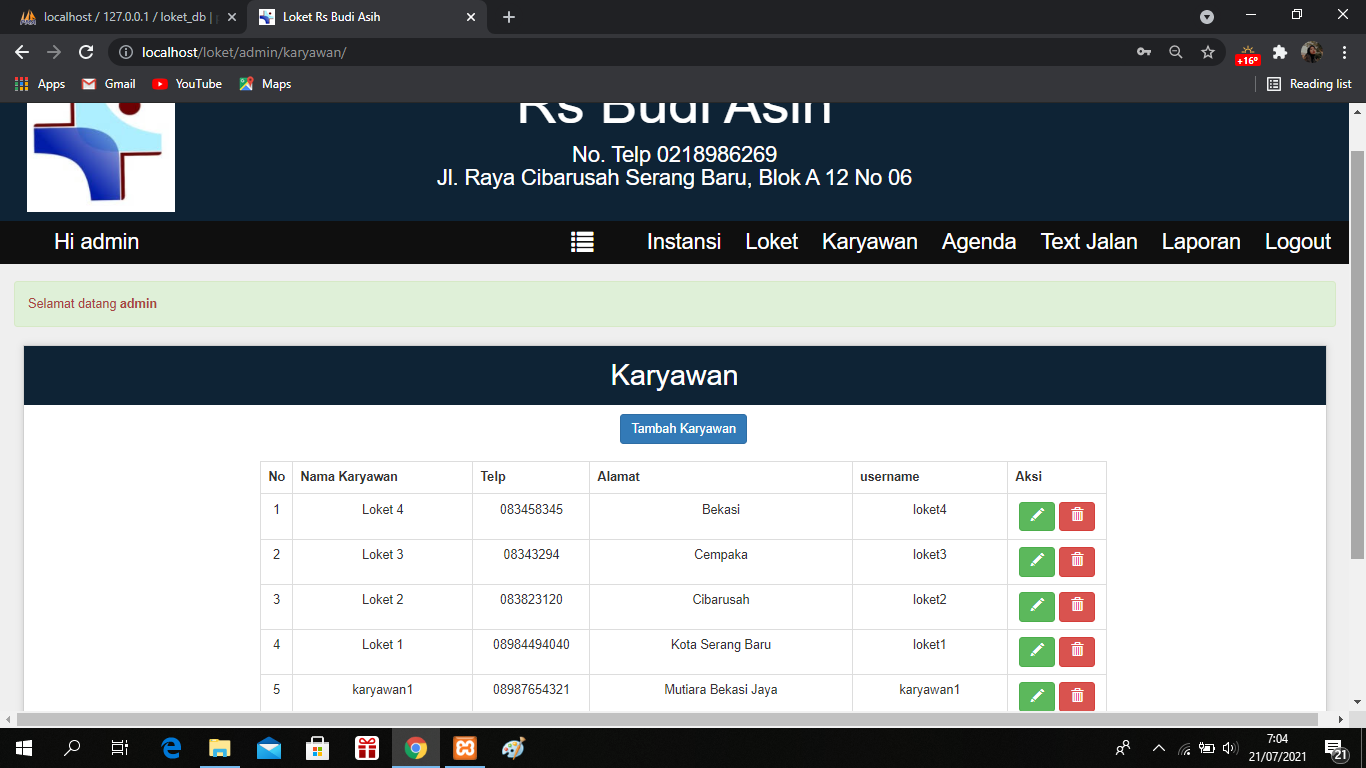Expand hidden icons chevron in system tray
Screen dimensions: 1366x768
[x=1158, y=747]
